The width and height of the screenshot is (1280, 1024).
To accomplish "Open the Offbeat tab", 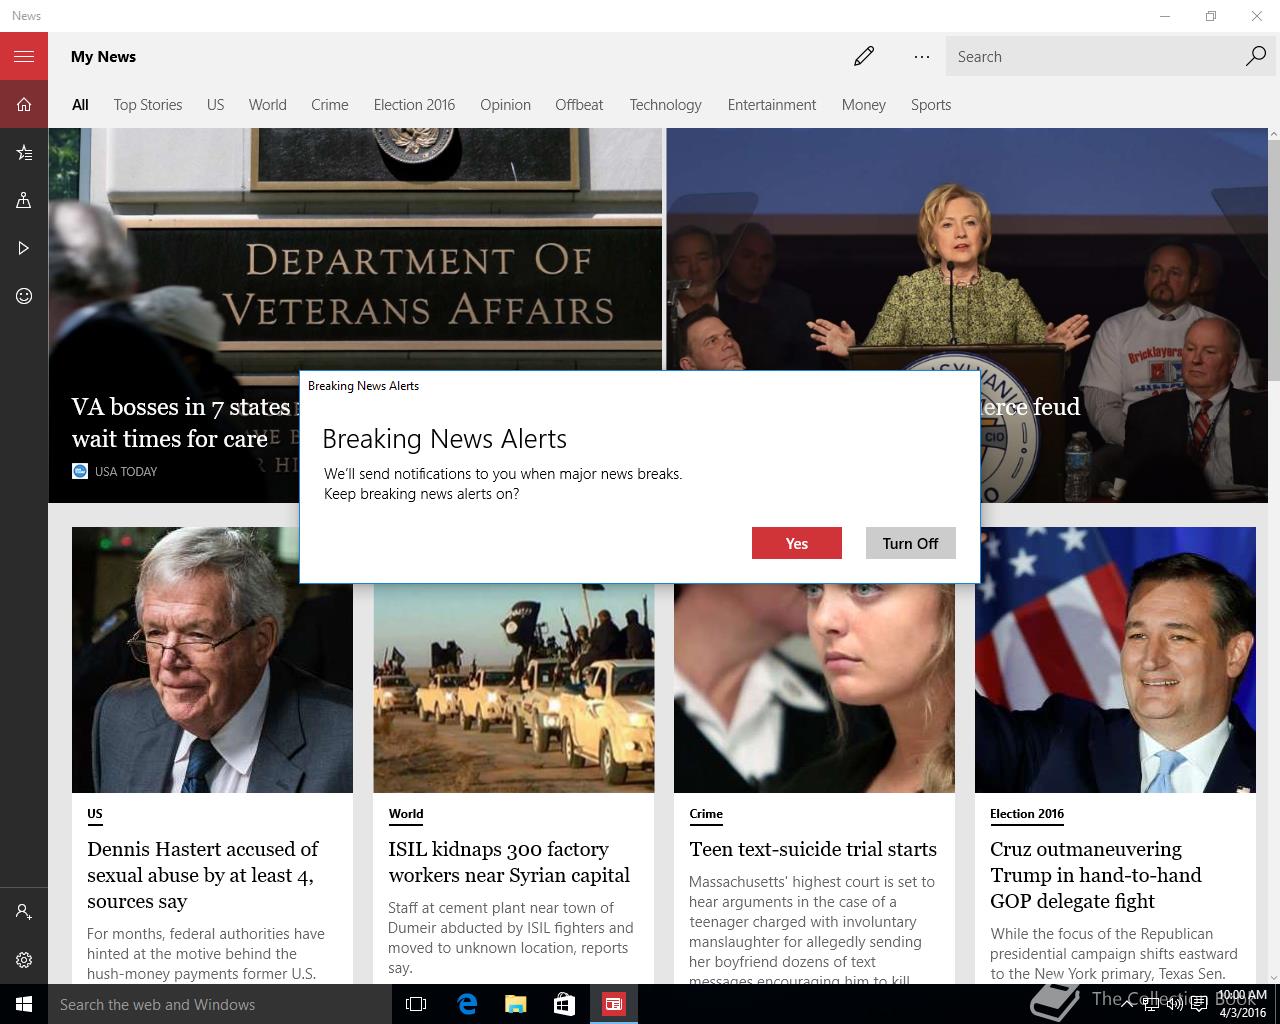I will click(579, 104).
